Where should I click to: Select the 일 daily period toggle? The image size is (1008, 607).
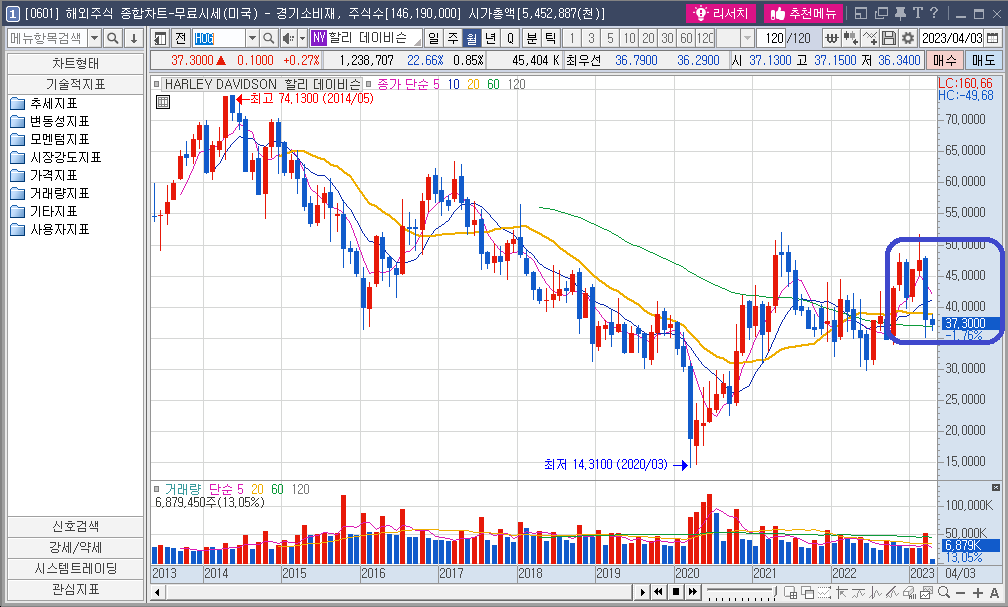434,39
